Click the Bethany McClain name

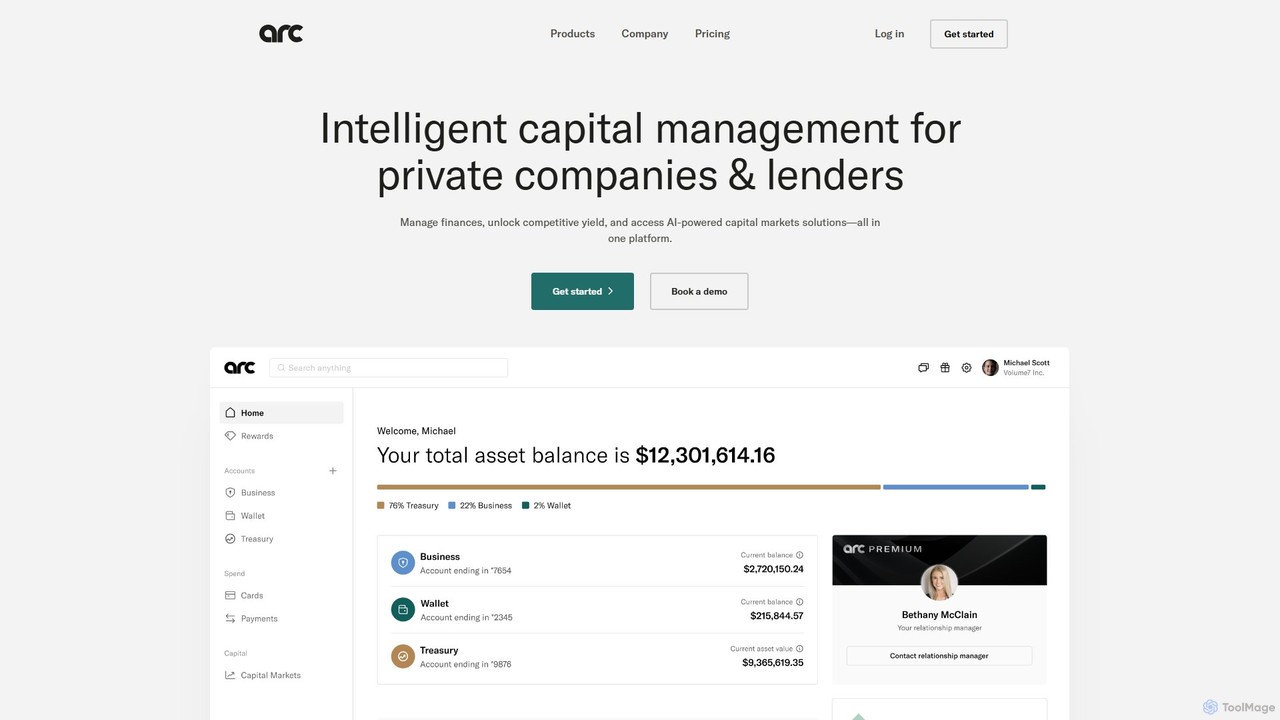pyautogui.click(x=939, y=615)
